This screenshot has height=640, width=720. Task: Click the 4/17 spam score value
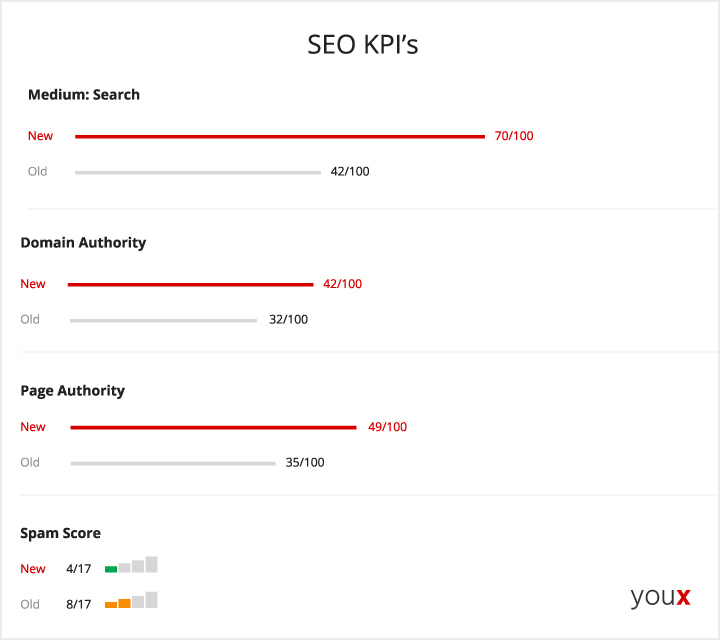click(x=79, y=569)
